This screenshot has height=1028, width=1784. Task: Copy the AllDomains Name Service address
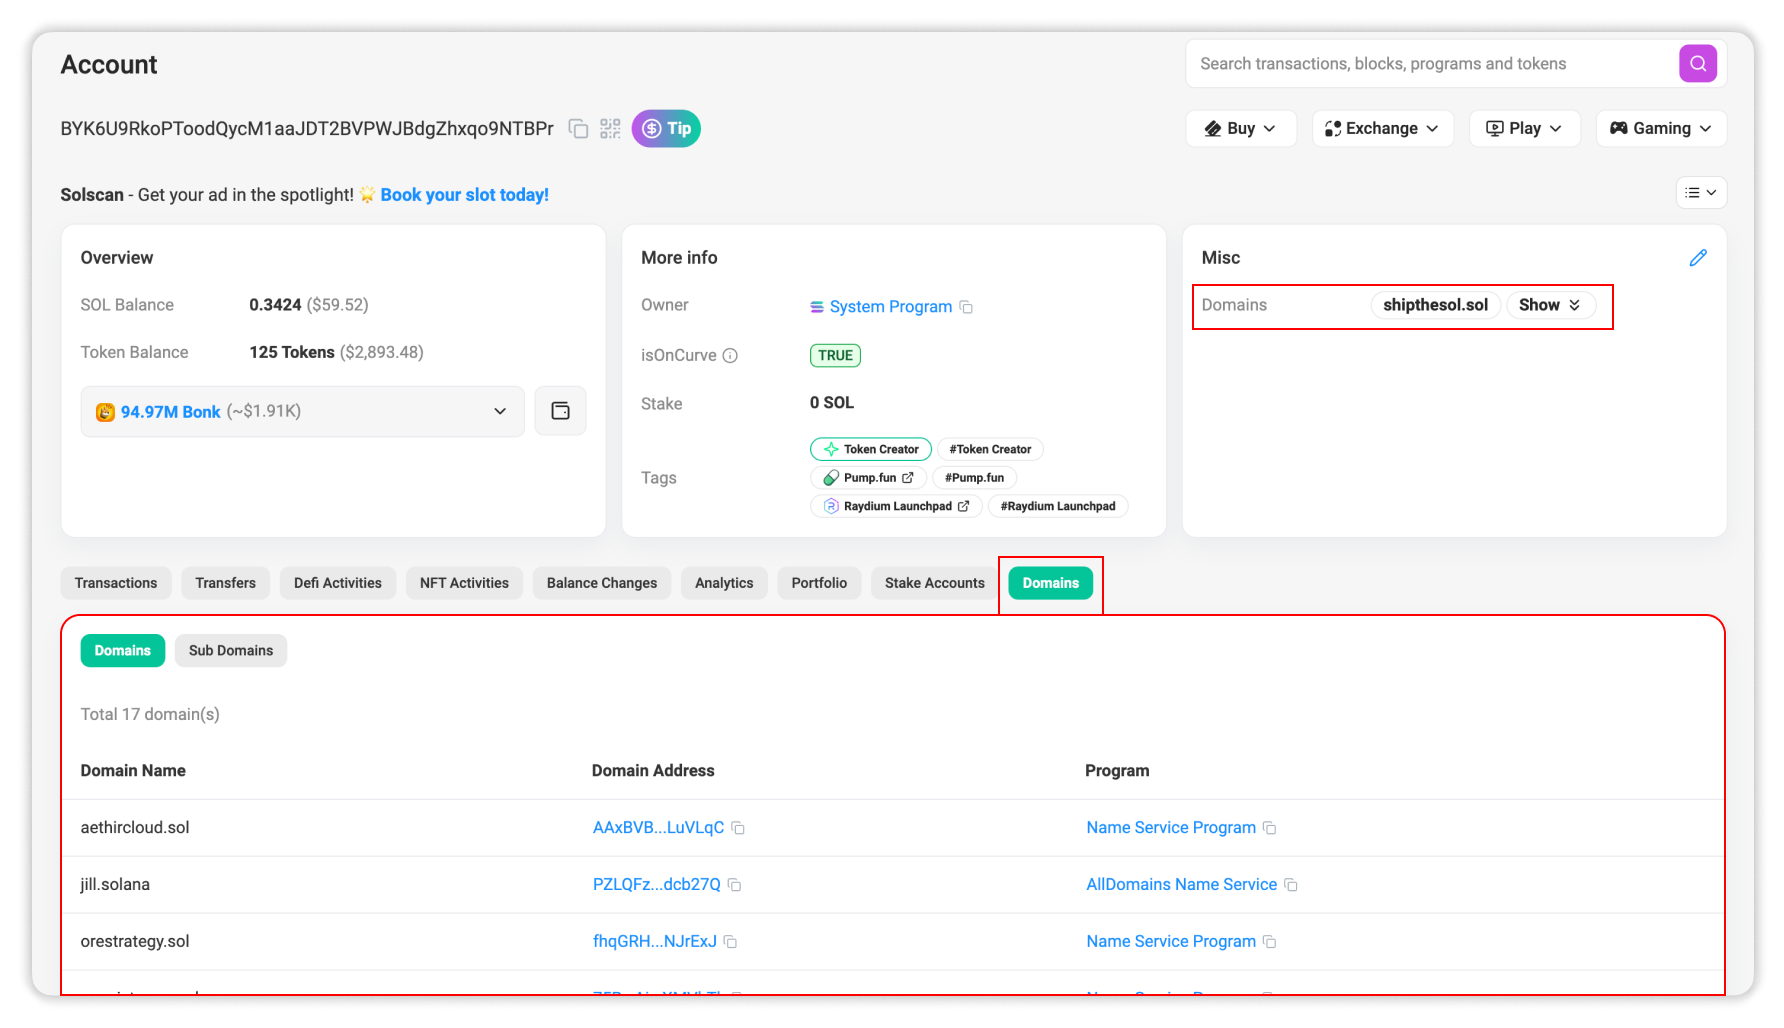click(x=1291, y=885)
